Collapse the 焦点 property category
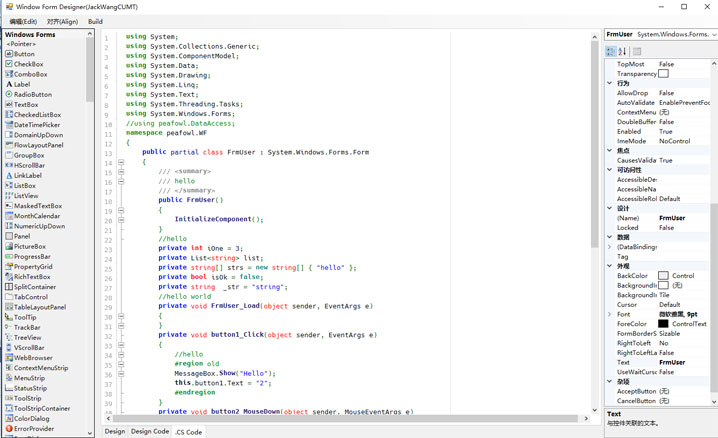The image size is (718, 438). 609,151
